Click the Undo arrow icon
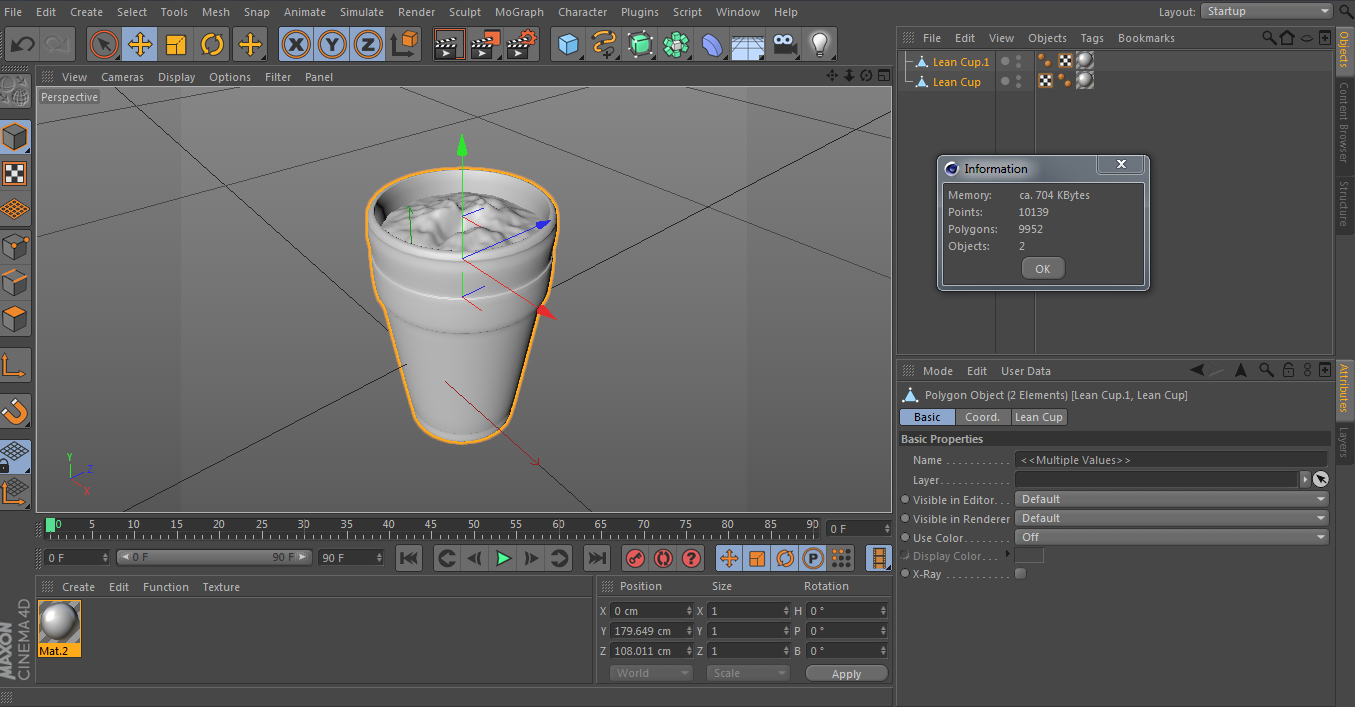The height and width of the screenshot is (707, 1355). pos(22,45)
